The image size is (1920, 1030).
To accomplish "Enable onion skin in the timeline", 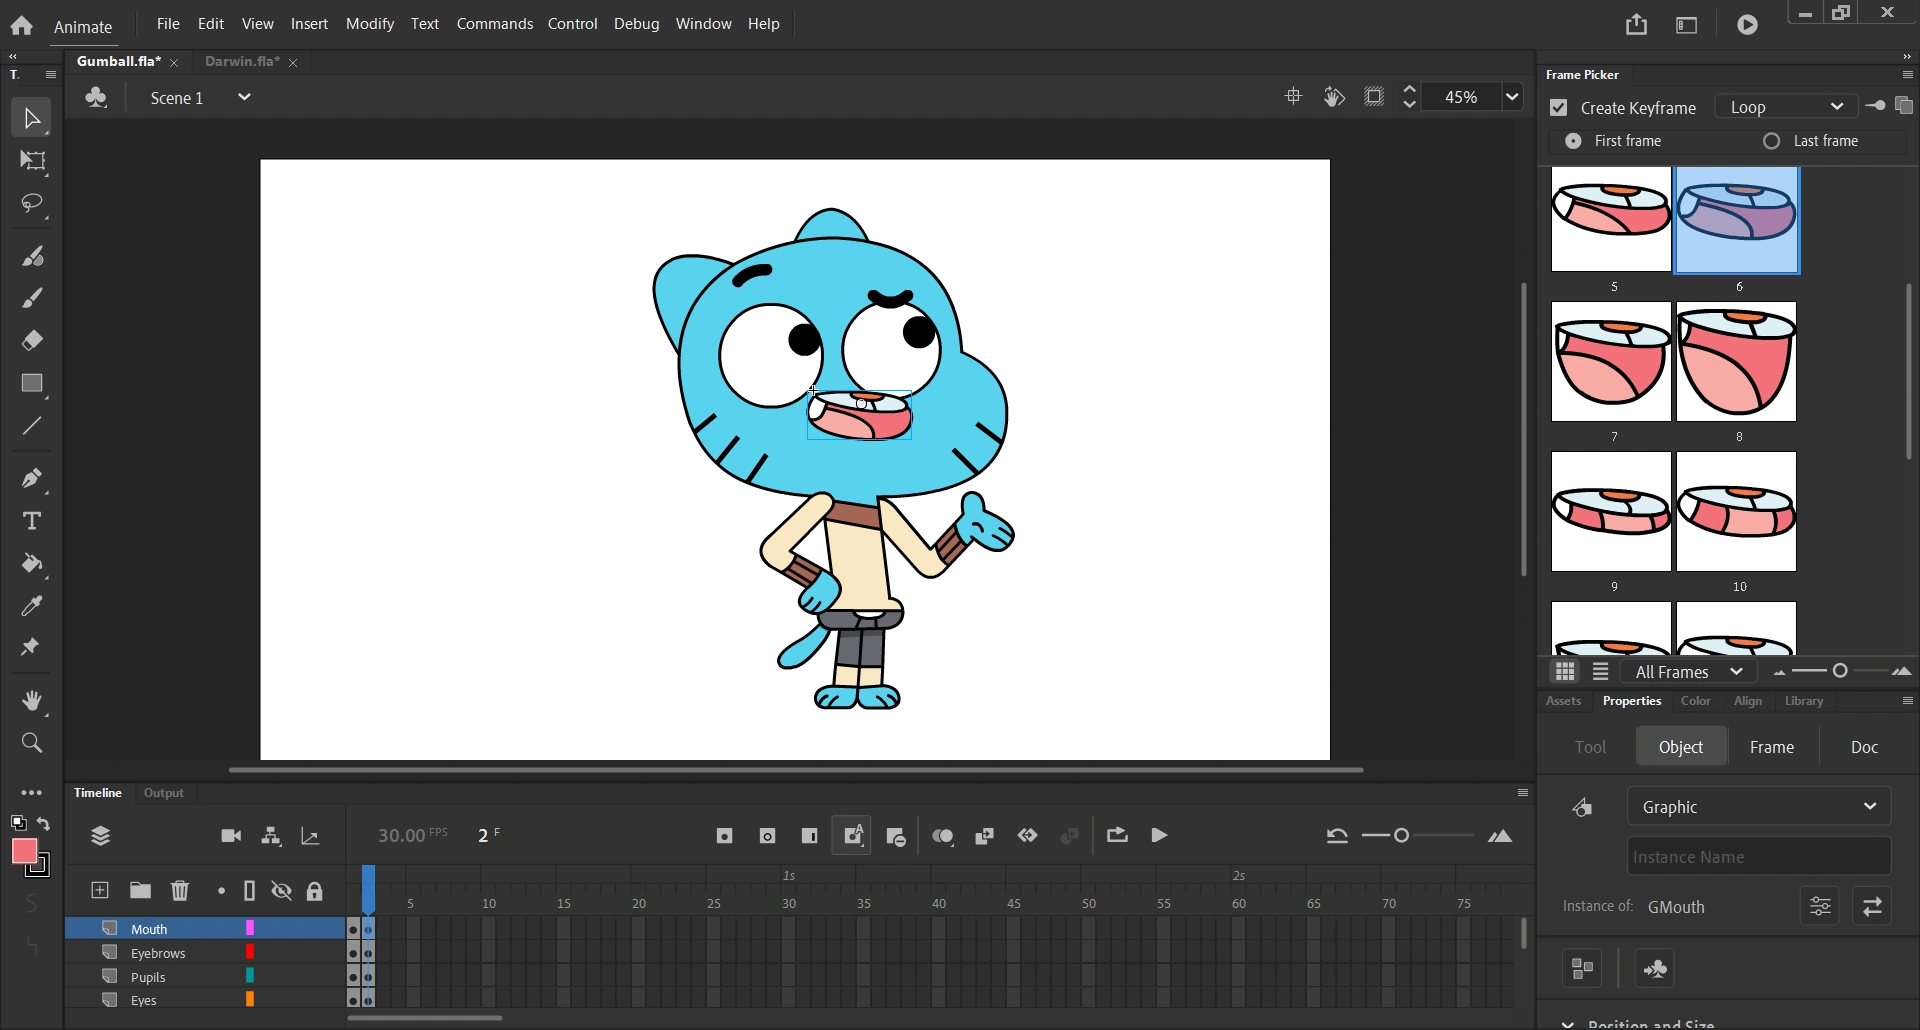I will 943,836.
